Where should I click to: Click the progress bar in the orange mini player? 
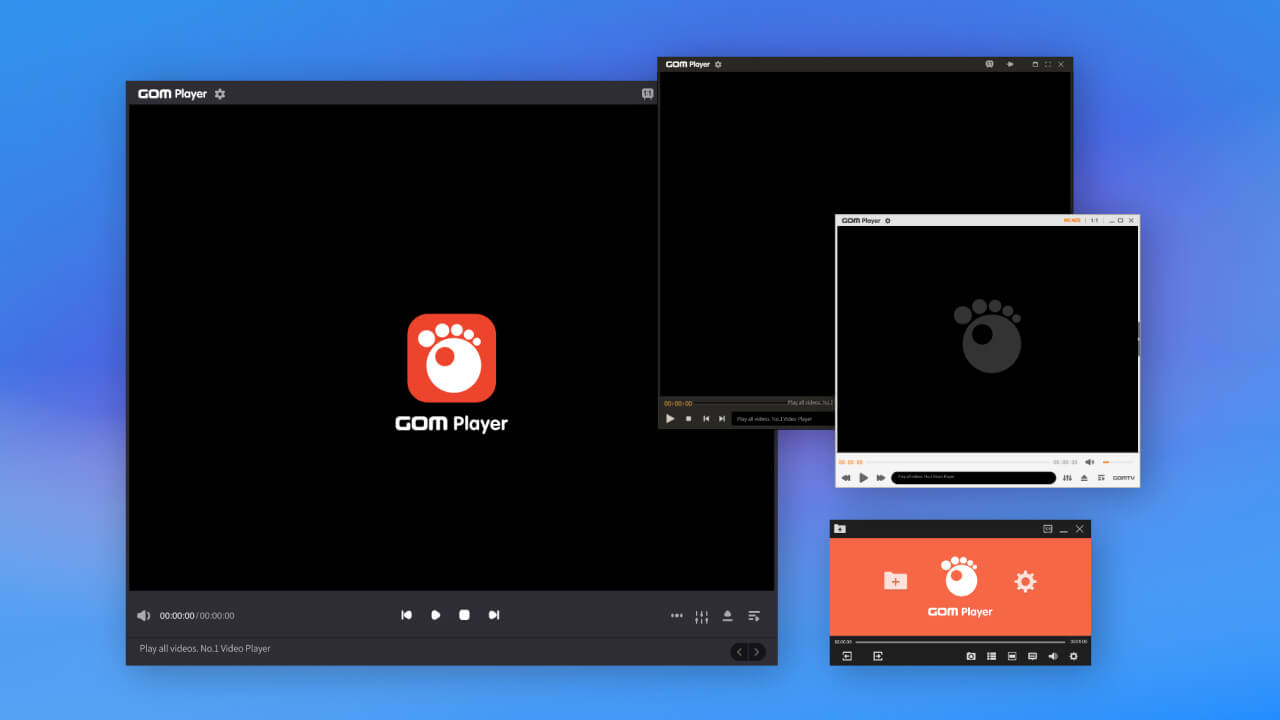pyautogui.click(x=961, y=642)
